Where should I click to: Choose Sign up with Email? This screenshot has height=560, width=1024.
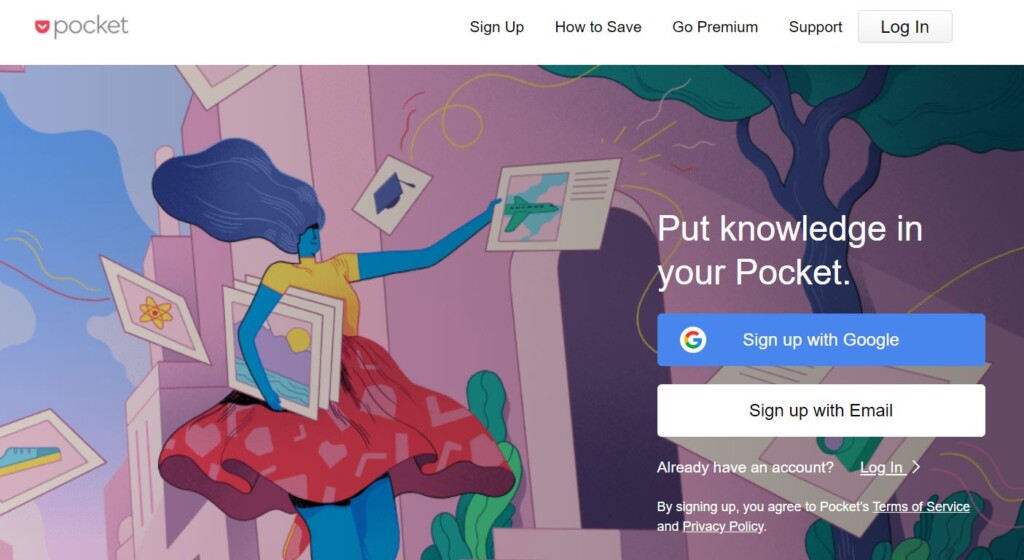(821, 411)
